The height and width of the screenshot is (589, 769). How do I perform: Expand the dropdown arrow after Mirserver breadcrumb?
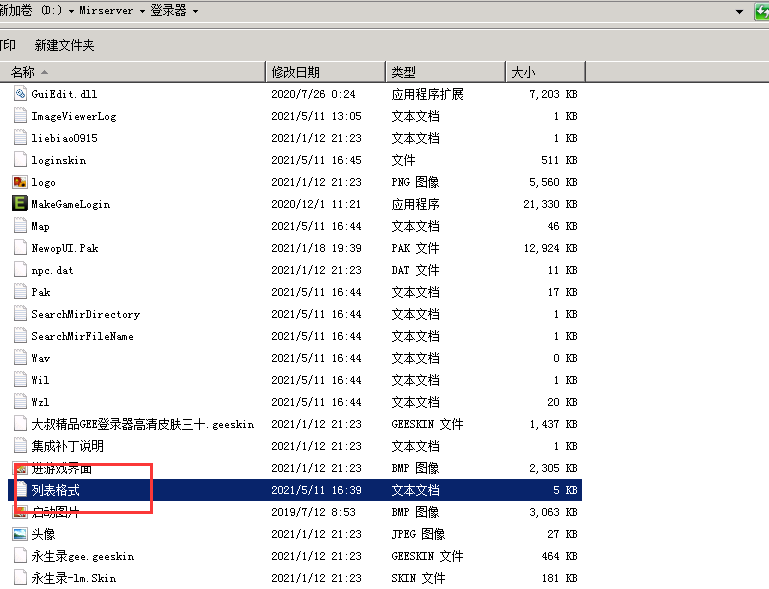[141, 11]
